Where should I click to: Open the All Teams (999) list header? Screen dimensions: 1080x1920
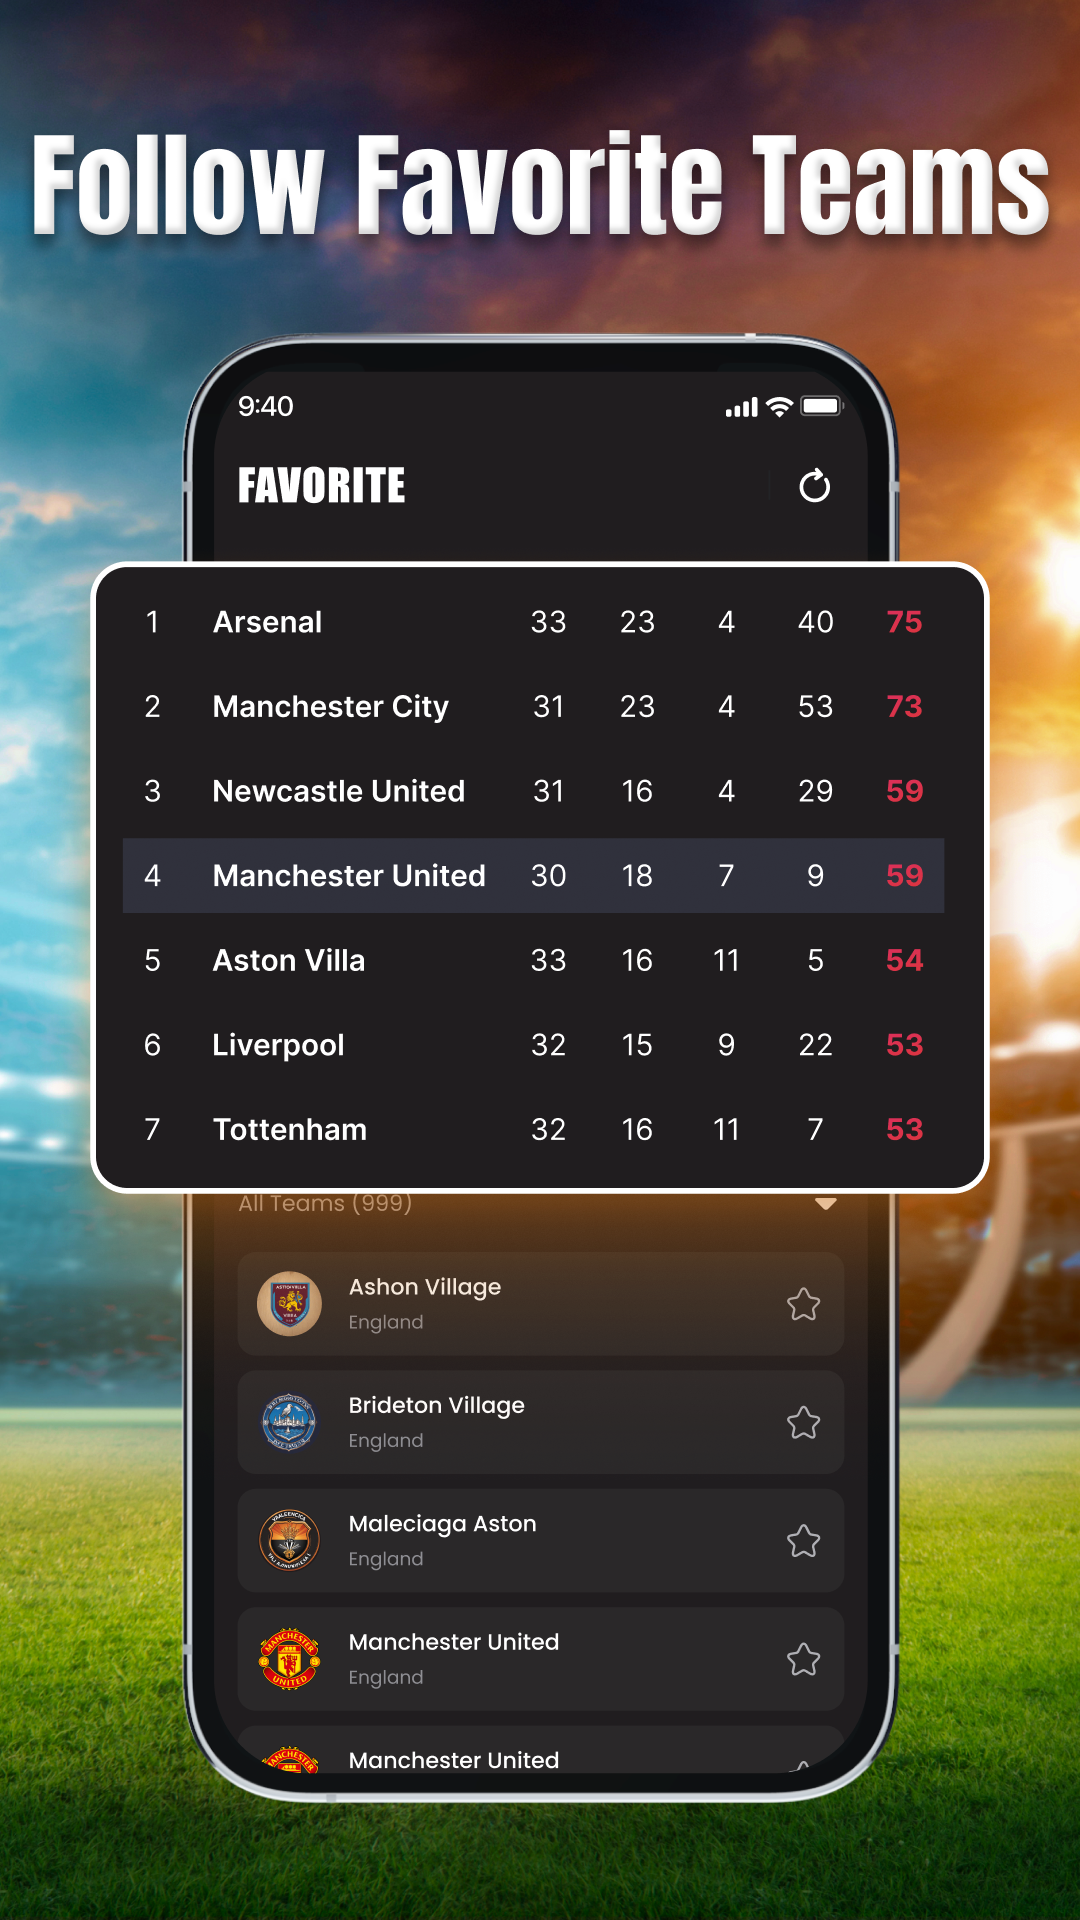[325, 1204]
